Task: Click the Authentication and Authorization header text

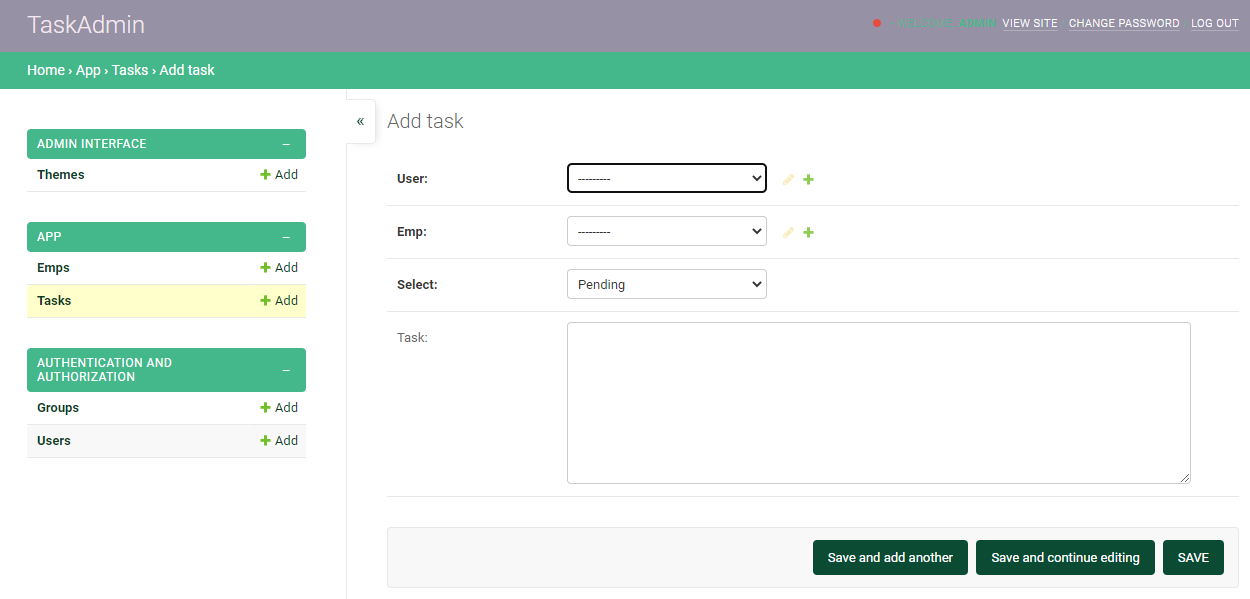Action: pyautogui.click(x=104, y=370)
